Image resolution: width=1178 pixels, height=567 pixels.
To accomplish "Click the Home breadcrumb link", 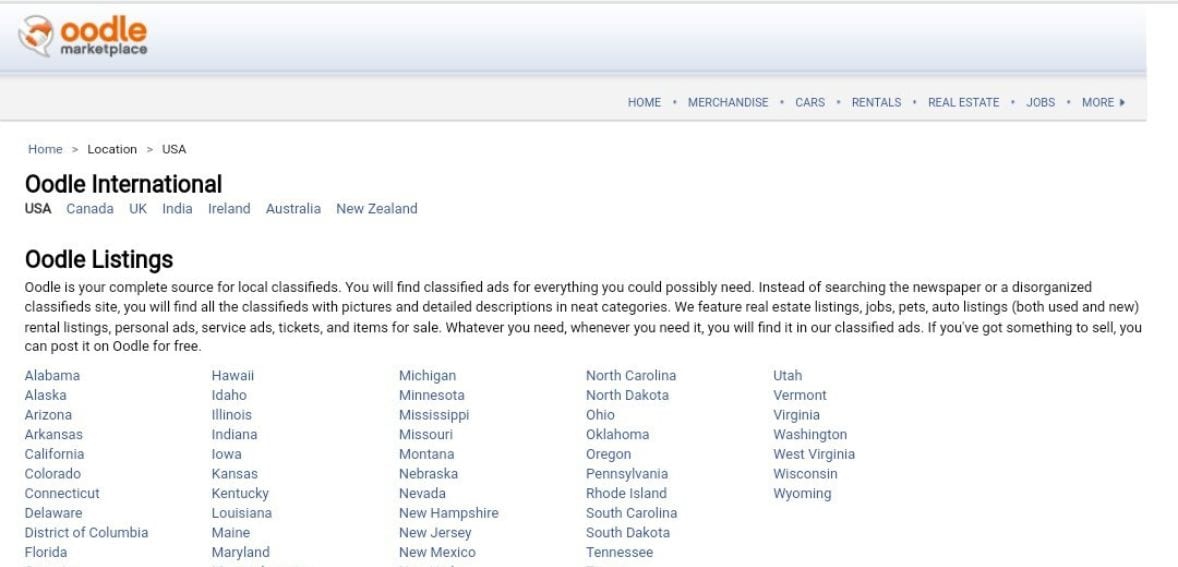I will tap(45, 149).
